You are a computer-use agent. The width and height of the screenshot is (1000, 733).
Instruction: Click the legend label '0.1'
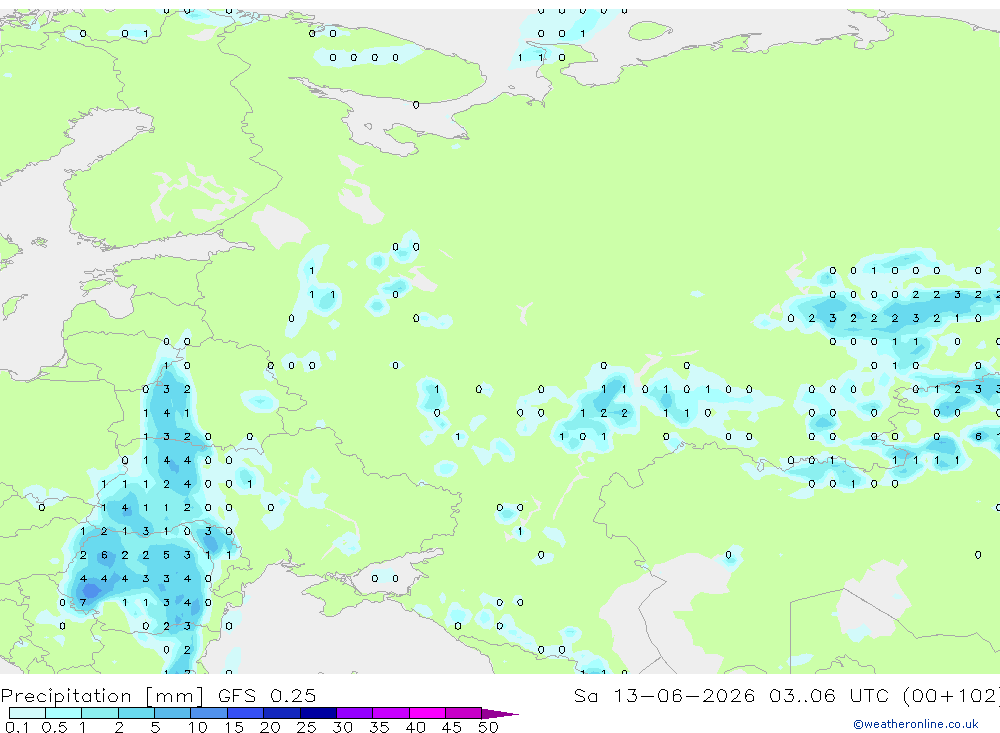17,727
